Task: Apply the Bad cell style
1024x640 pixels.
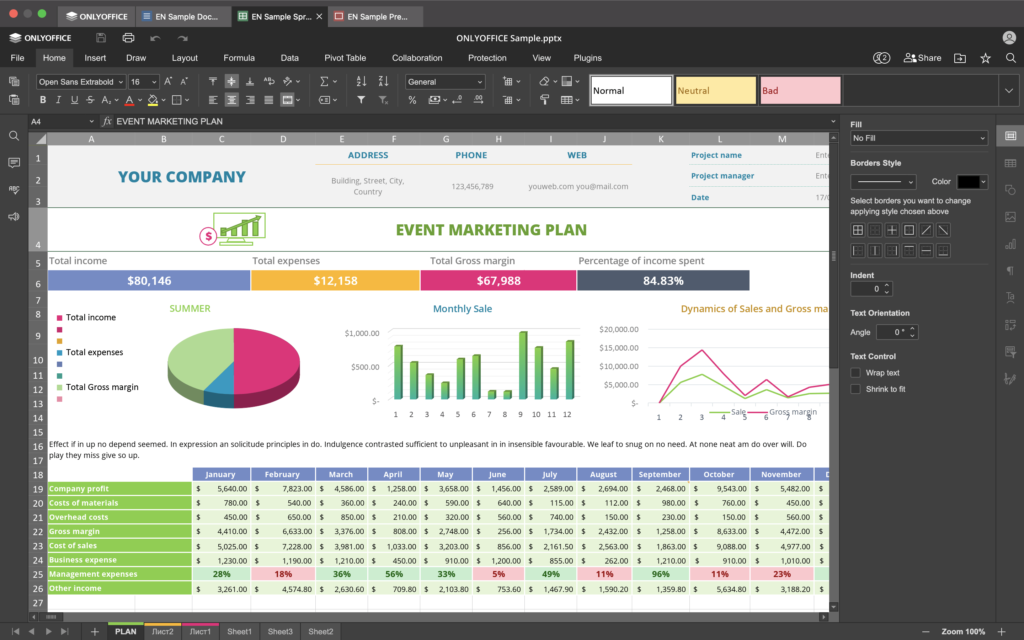Action: (x=800, y=91)
